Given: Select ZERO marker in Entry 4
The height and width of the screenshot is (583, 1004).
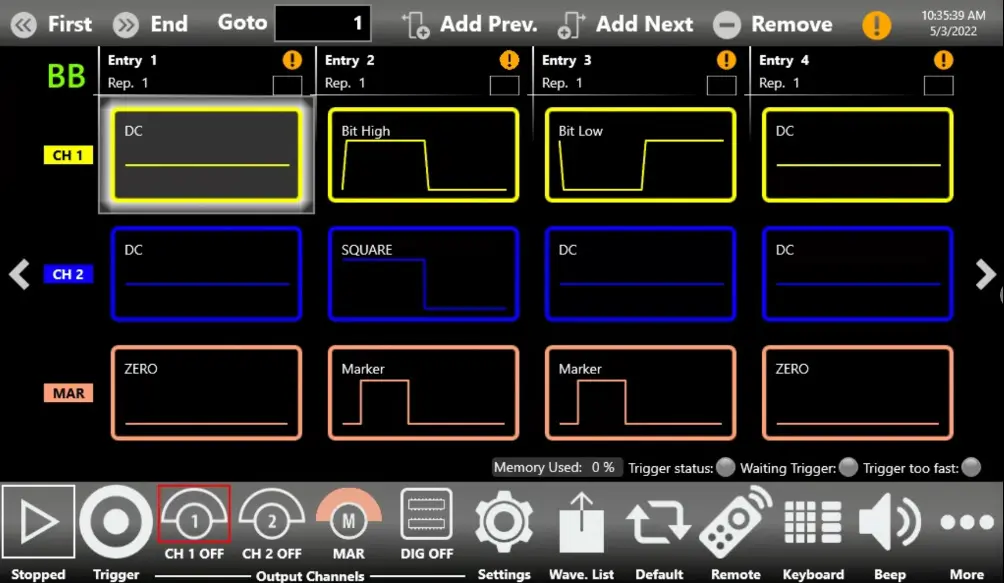Looking at the screenshot, I should (857, 393).
